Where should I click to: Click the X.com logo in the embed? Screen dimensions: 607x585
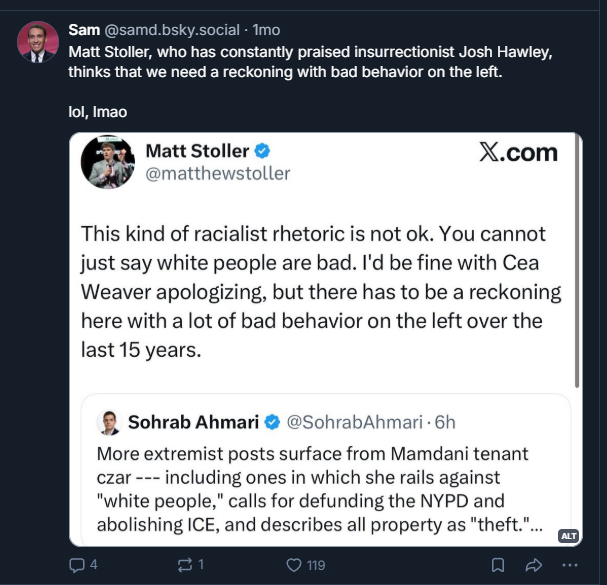(518, 153)
